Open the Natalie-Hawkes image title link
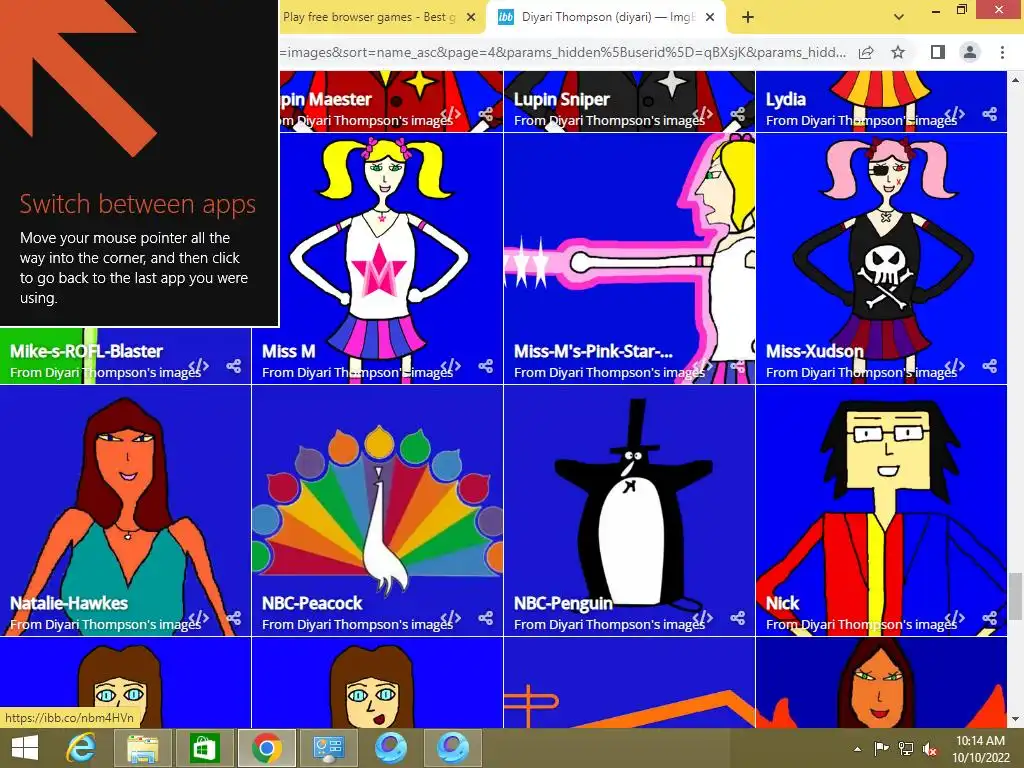The image size is (1024, 768). click(x=69, y=603)
